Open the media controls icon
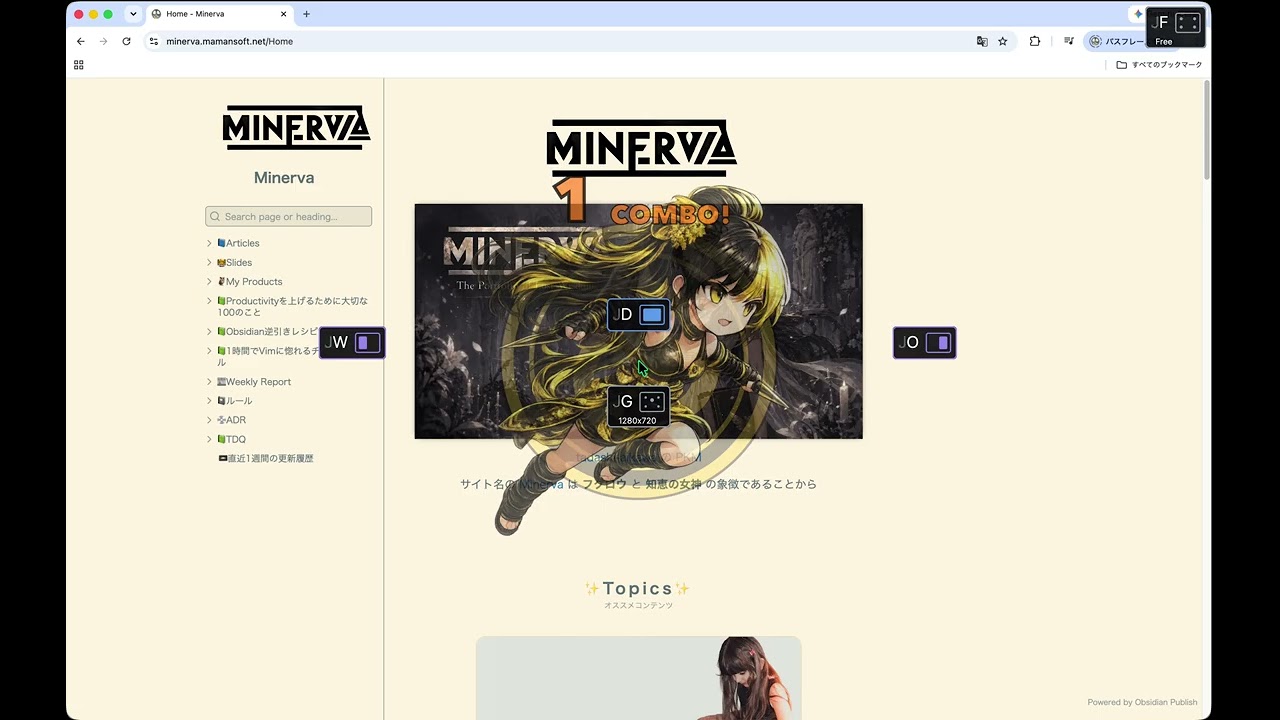Viewport: 1280px width, 720px height. pos(1069,41)
